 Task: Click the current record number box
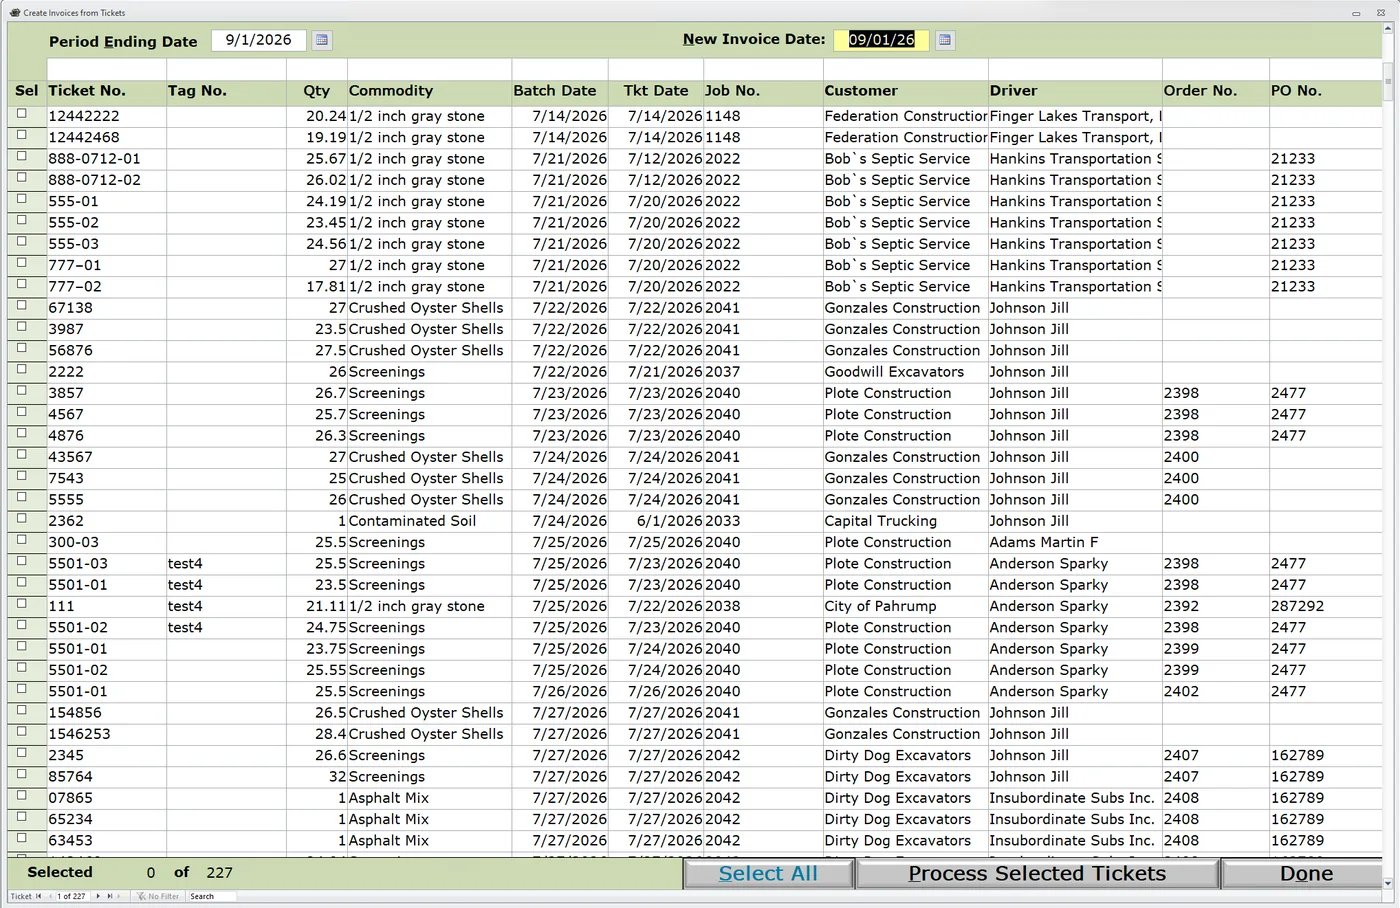coord(71,896)
